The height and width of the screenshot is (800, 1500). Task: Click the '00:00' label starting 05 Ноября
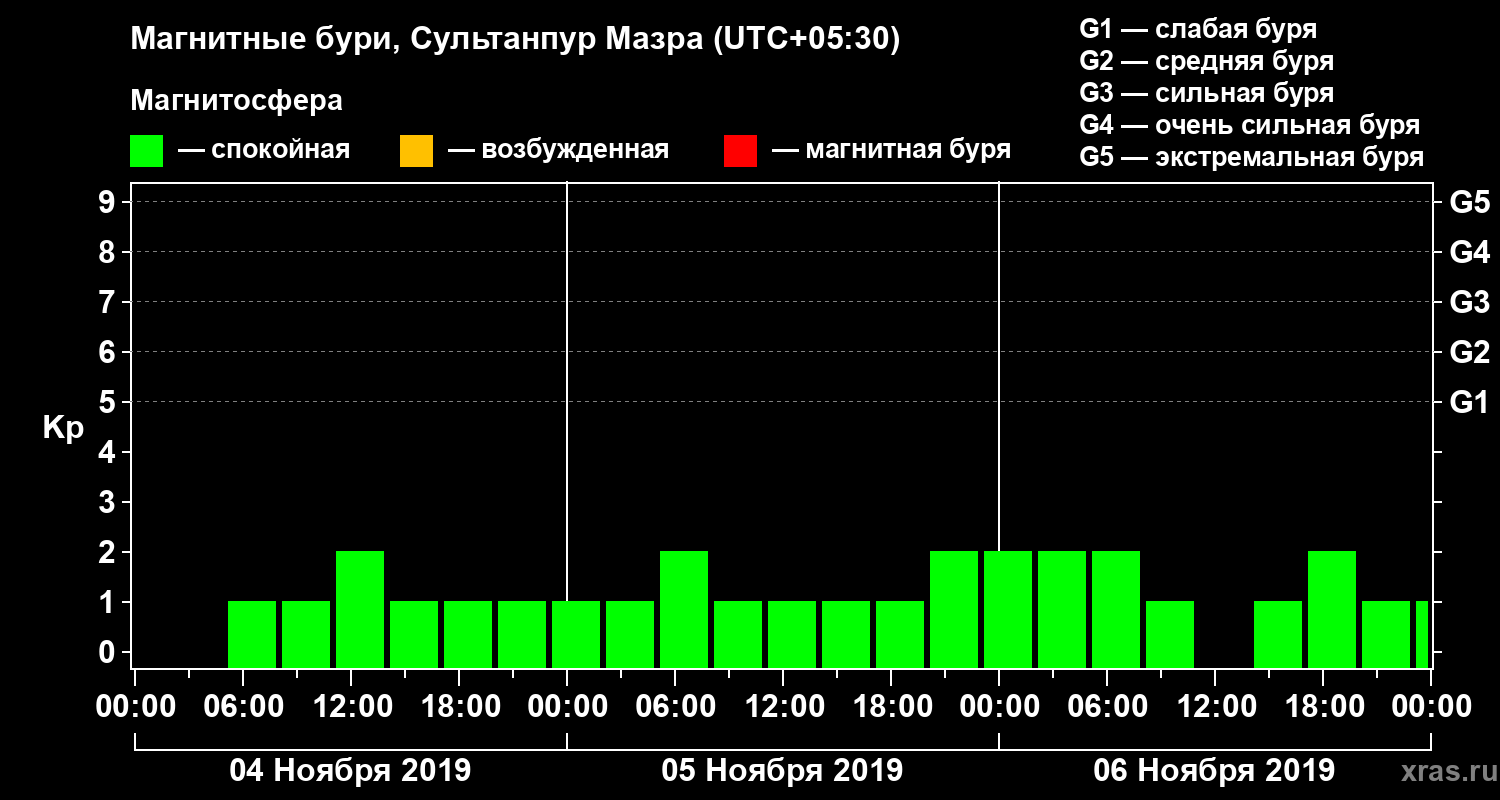(x=567, y=707)
